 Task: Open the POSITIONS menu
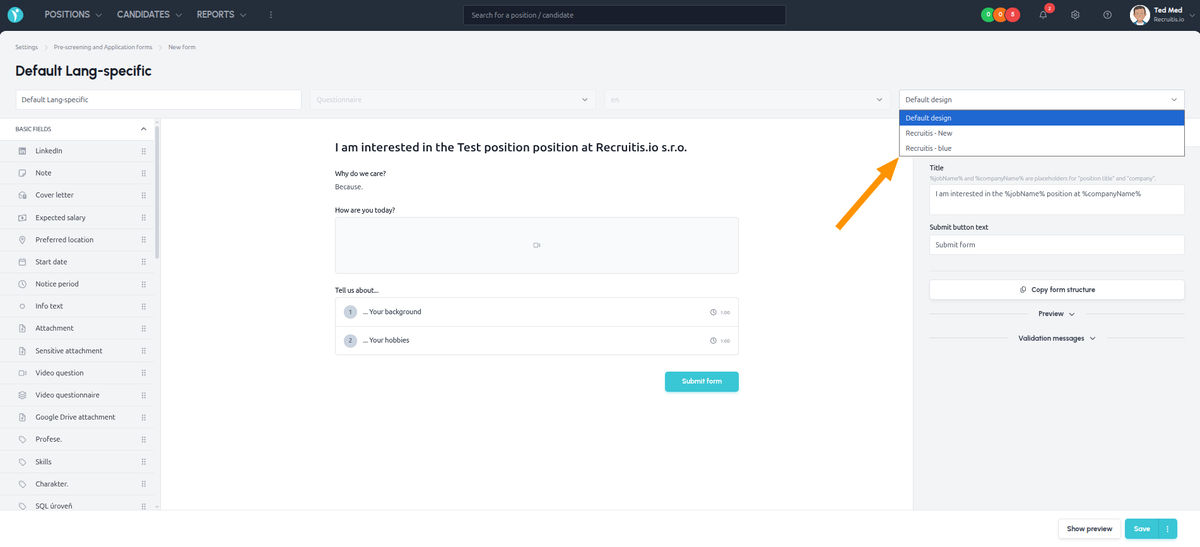pyautogui.click(x=73, y=15)
